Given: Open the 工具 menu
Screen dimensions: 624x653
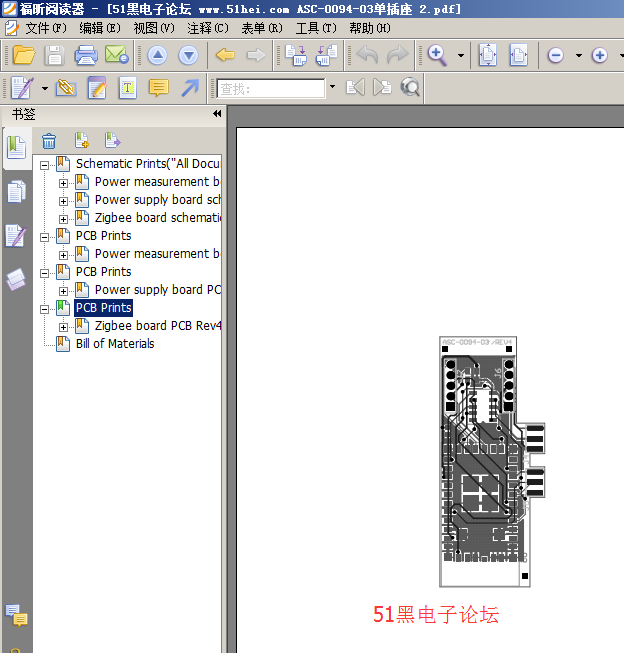Looking at the screenshot, I should [316, 28].
